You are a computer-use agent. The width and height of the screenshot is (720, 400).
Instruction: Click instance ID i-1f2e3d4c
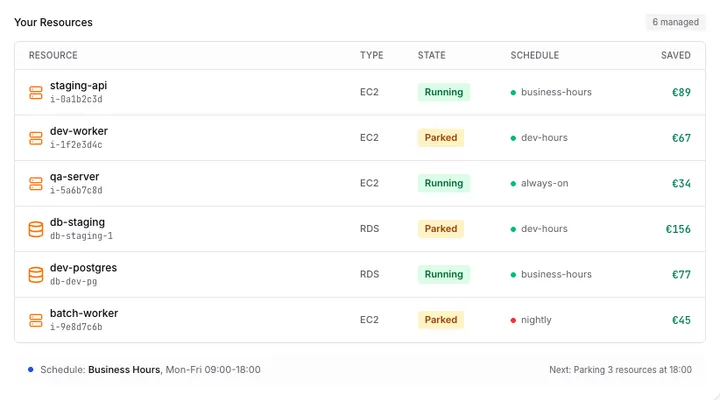click(76, 145)
